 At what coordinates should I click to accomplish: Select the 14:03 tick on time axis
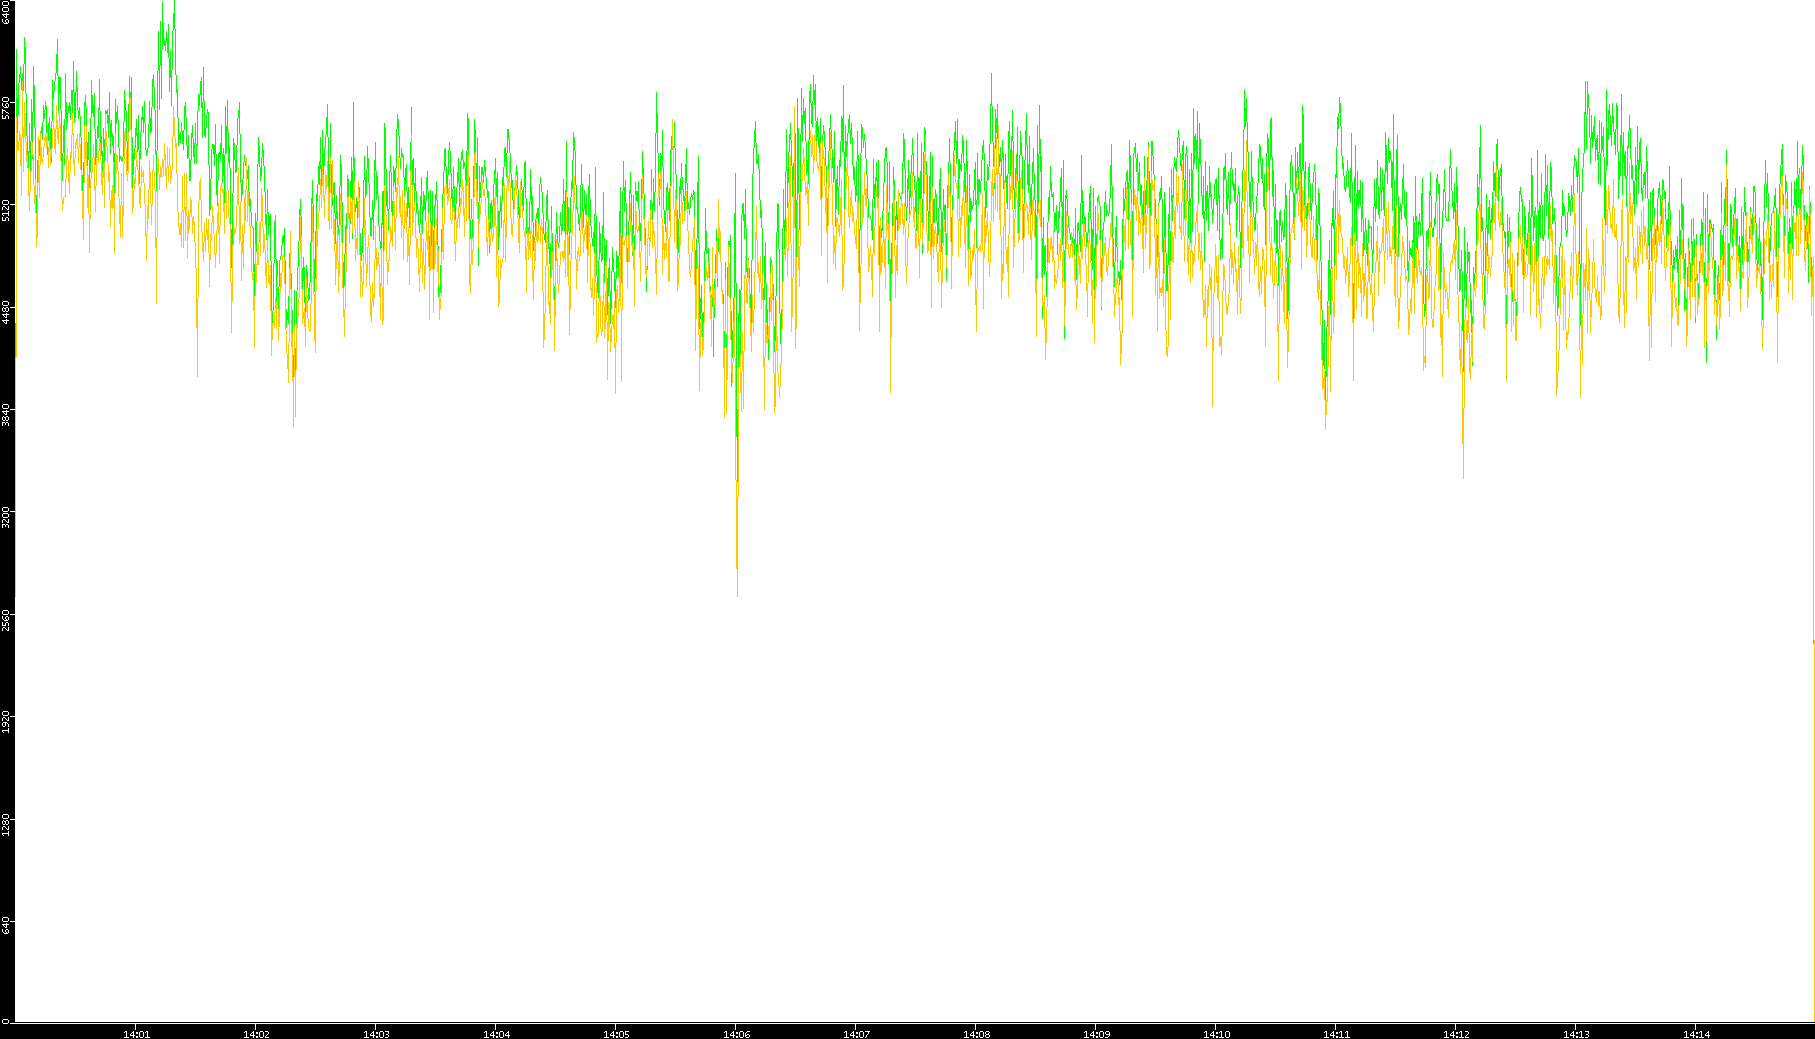click(x=376, y=1033)
